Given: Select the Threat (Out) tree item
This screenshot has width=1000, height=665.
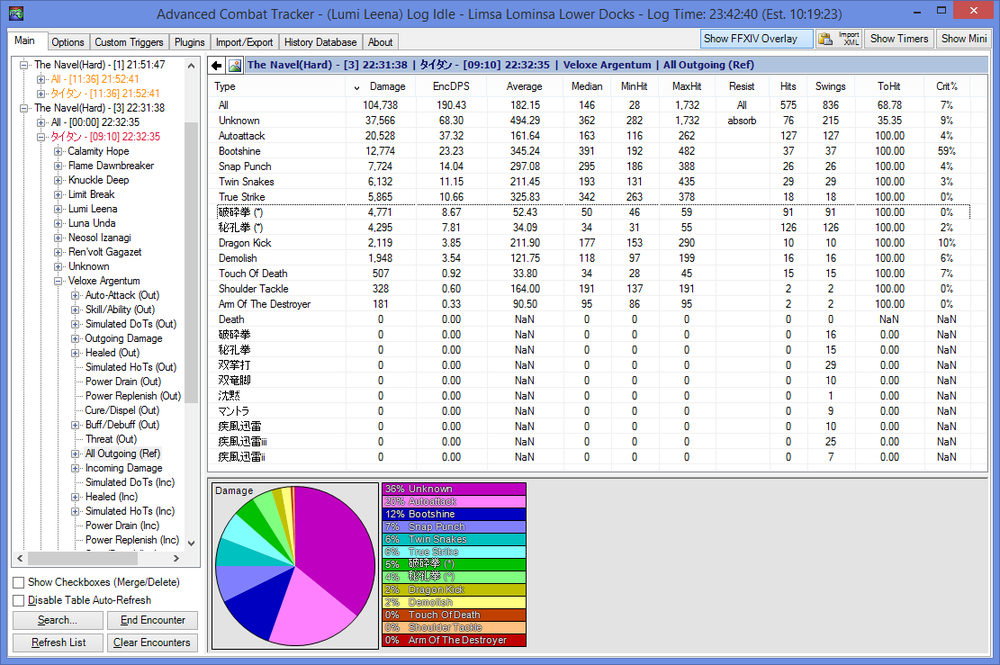Looking at the screenshot, I should tap(111, 439).
